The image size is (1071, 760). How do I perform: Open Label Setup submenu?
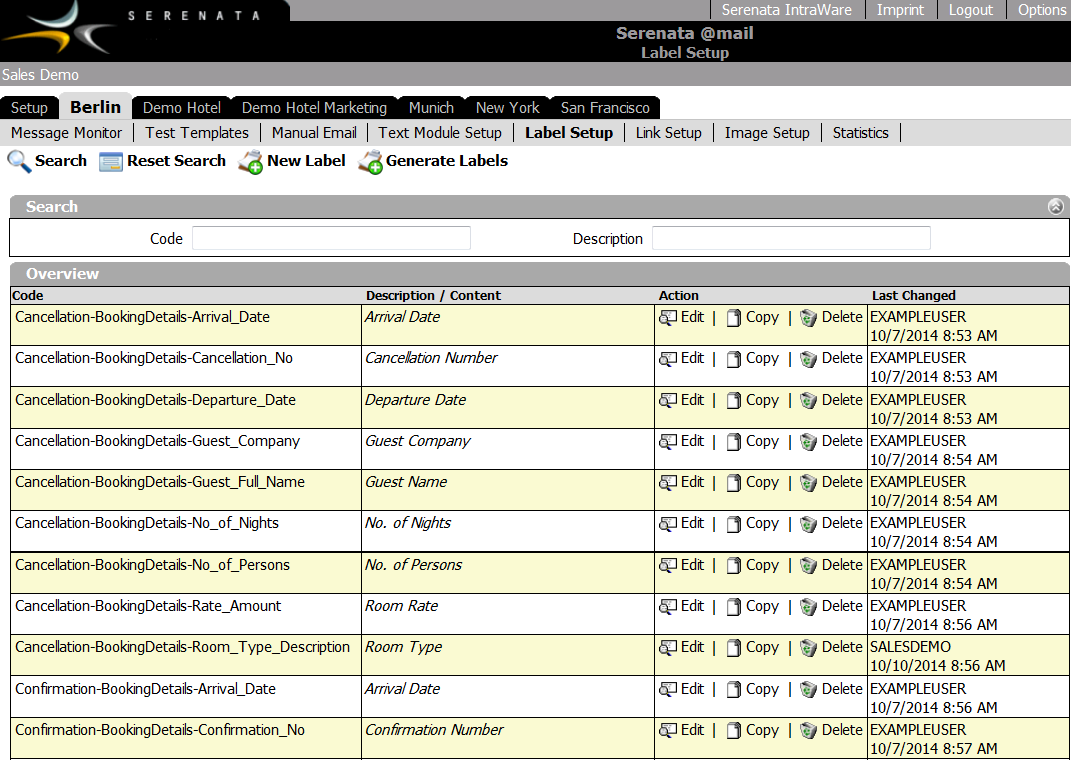coord(569,133)
